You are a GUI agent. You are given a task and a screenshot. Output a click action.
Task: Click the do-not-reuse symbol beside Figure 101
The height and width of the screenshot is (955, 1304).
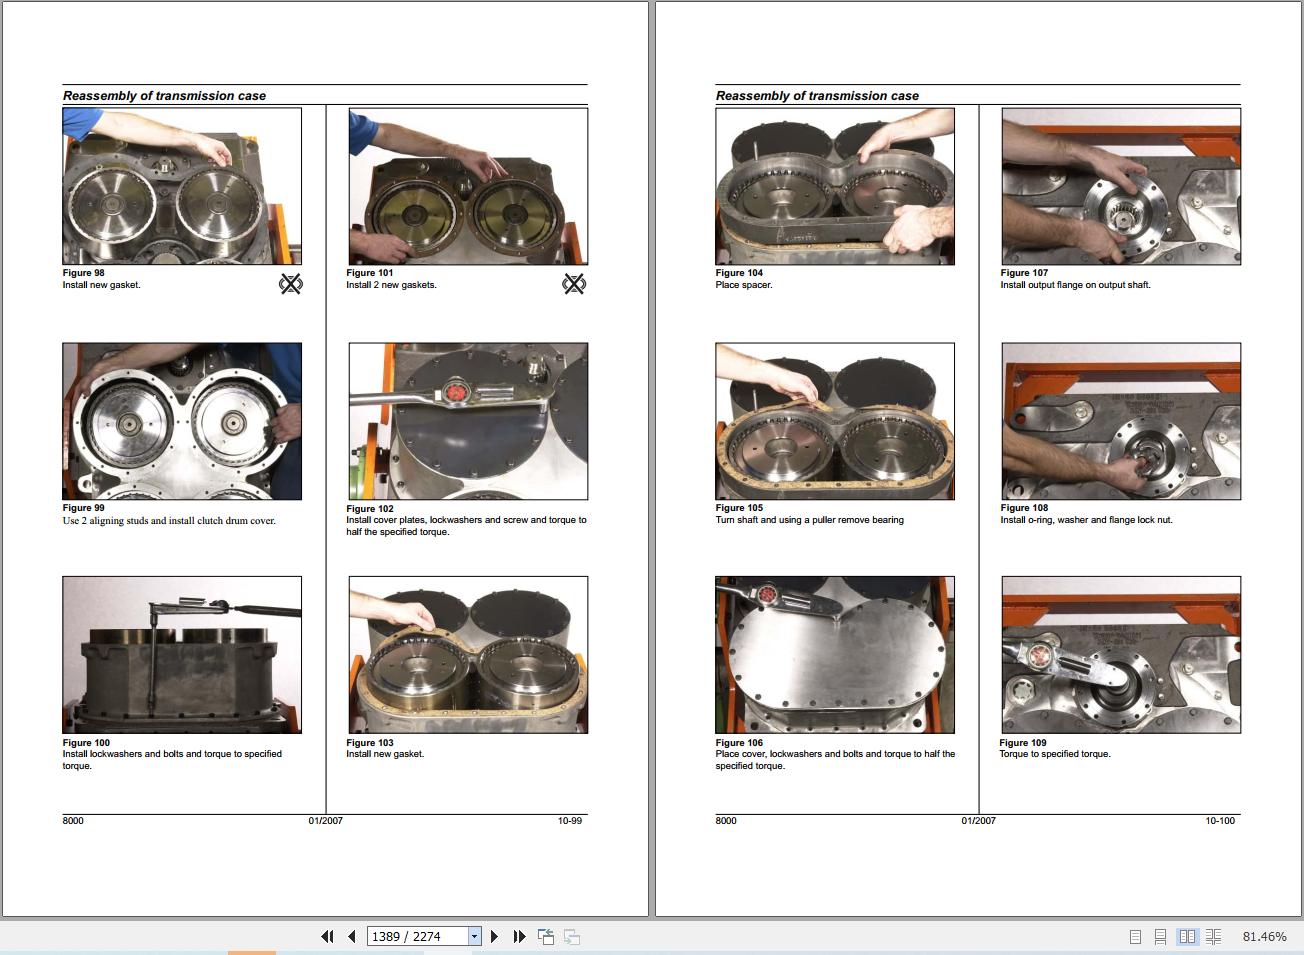[x=574, y=284]
